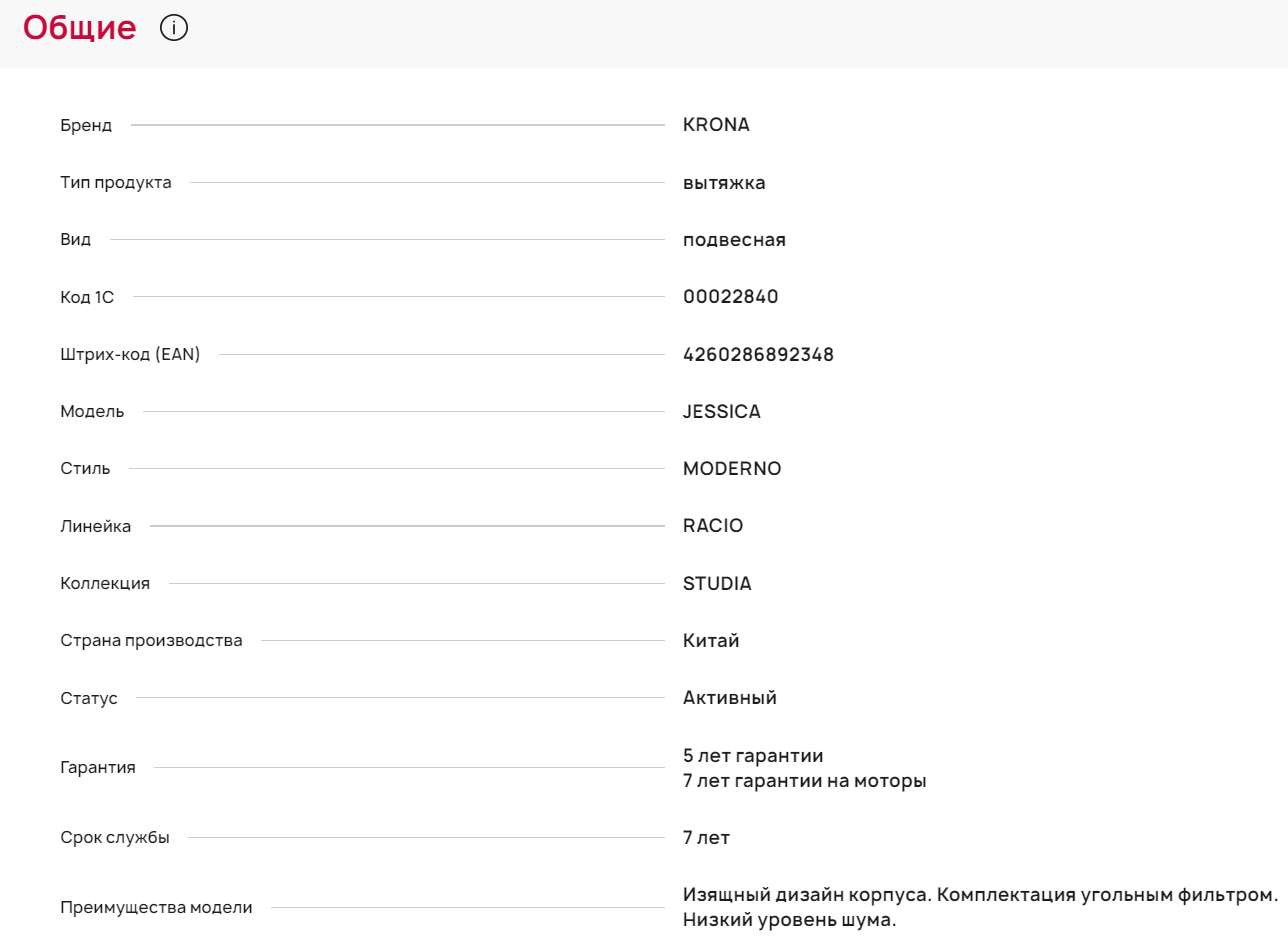Select the STUDIA collection value

tap(717, 584)
